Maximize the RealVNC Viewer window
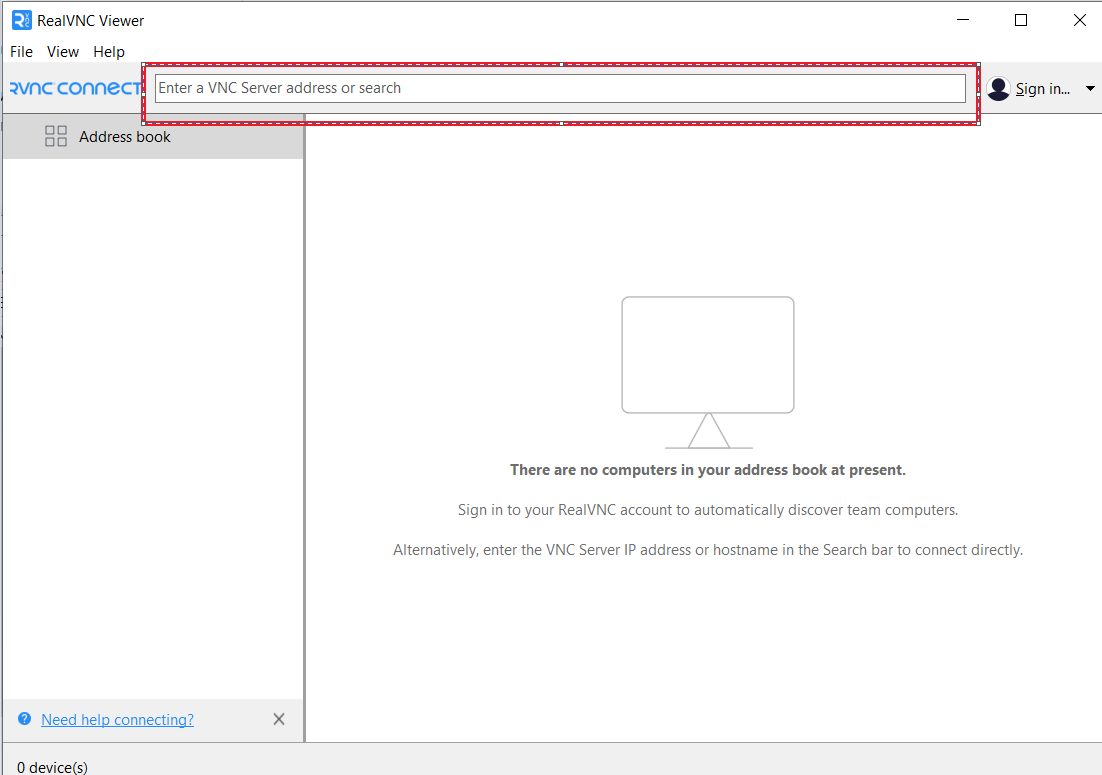 (1021, 20)
